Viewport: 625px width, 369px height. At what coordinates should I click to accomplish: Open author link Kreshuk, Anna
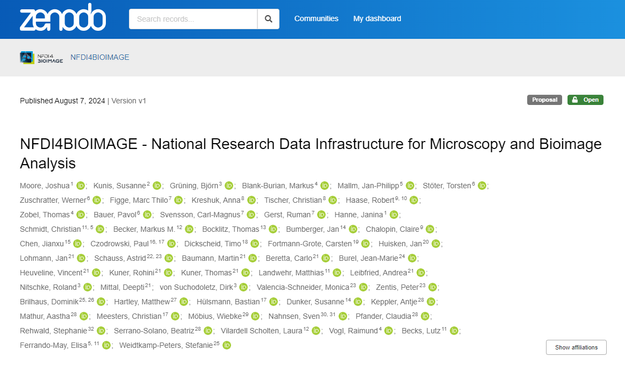click(x=216, y=200)
